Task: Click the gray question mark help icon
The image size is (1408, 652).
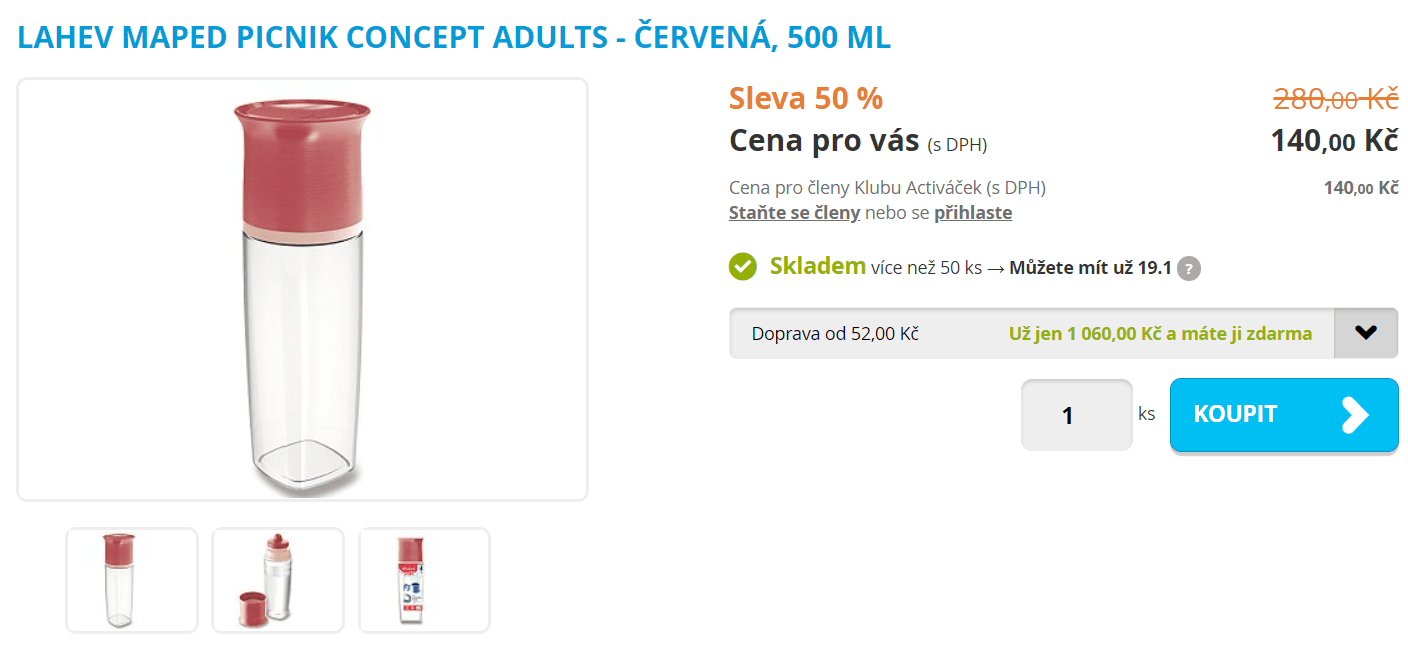Action: pos(1188,268)
